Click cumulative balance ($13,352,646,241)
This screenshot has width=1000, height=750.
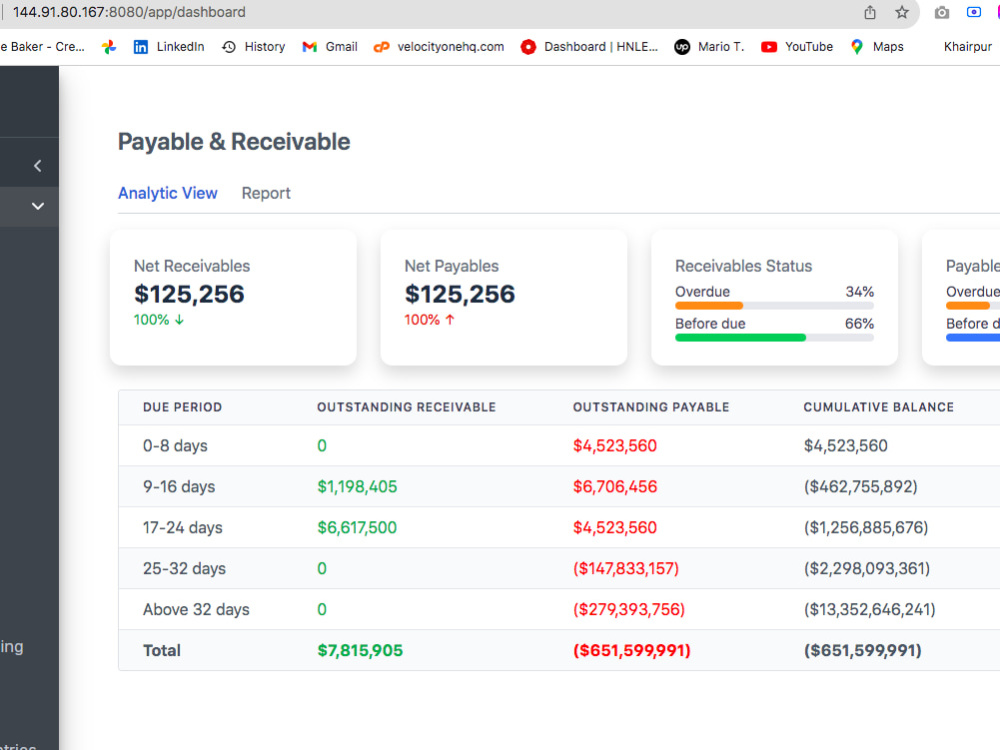click(869, 609)
